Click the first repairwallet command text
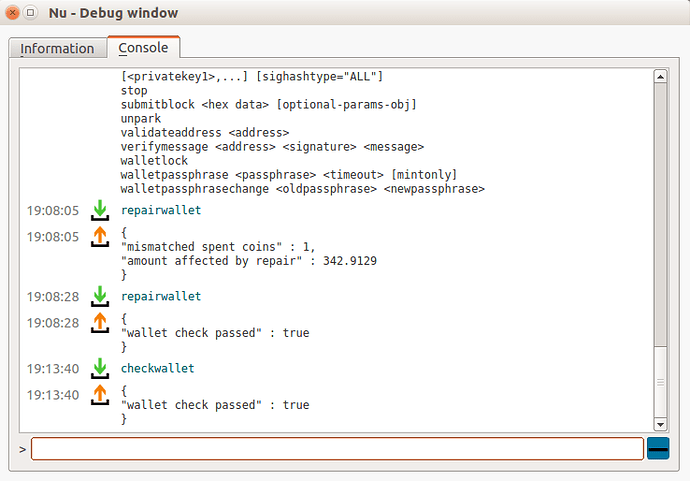The width and height of the screenshot is (690, 481). [161, 210]
